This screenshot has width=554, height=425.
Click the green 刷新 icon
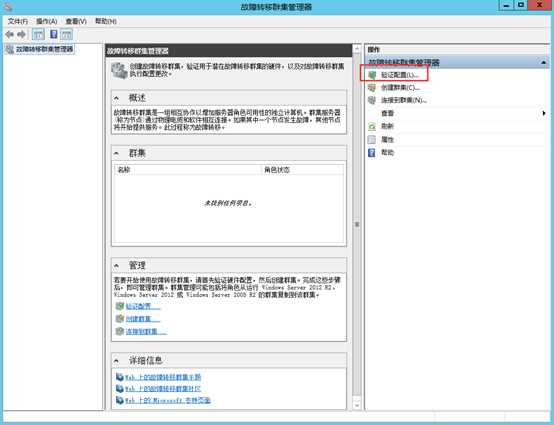tap(372, 126)
